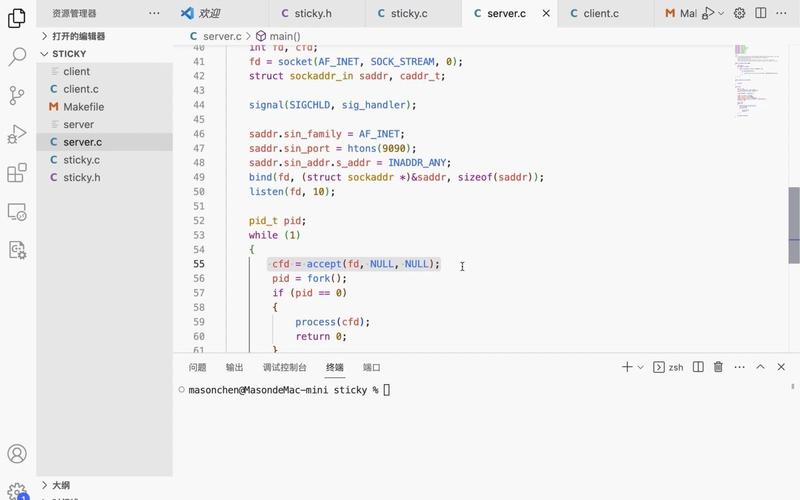Viewport: 800px width, 500px height.
Task: Open terminal panel more actions ellipsis
Action: (x=739, y=367)
